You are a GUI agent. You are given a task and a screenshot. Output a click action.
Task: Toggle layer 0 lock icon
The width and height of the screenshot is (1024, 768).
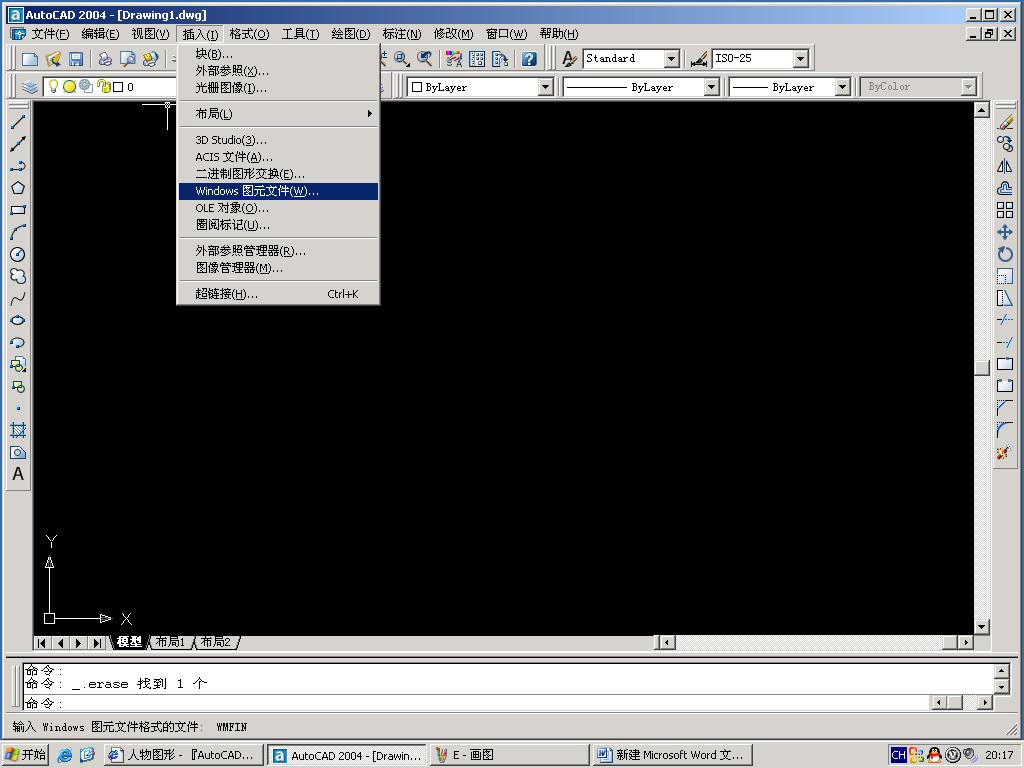pyautogui.click(x=103, y=86)
